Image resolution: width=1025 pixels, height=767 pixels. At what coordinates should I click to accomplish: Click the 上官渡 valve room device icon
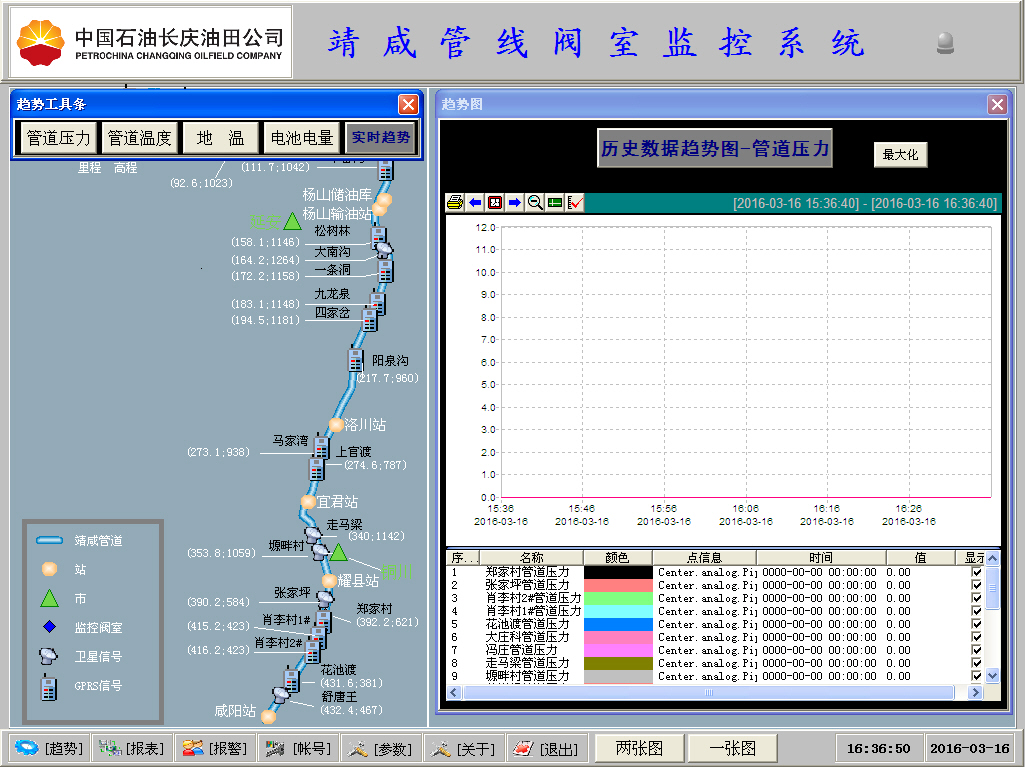coord(316,469)
